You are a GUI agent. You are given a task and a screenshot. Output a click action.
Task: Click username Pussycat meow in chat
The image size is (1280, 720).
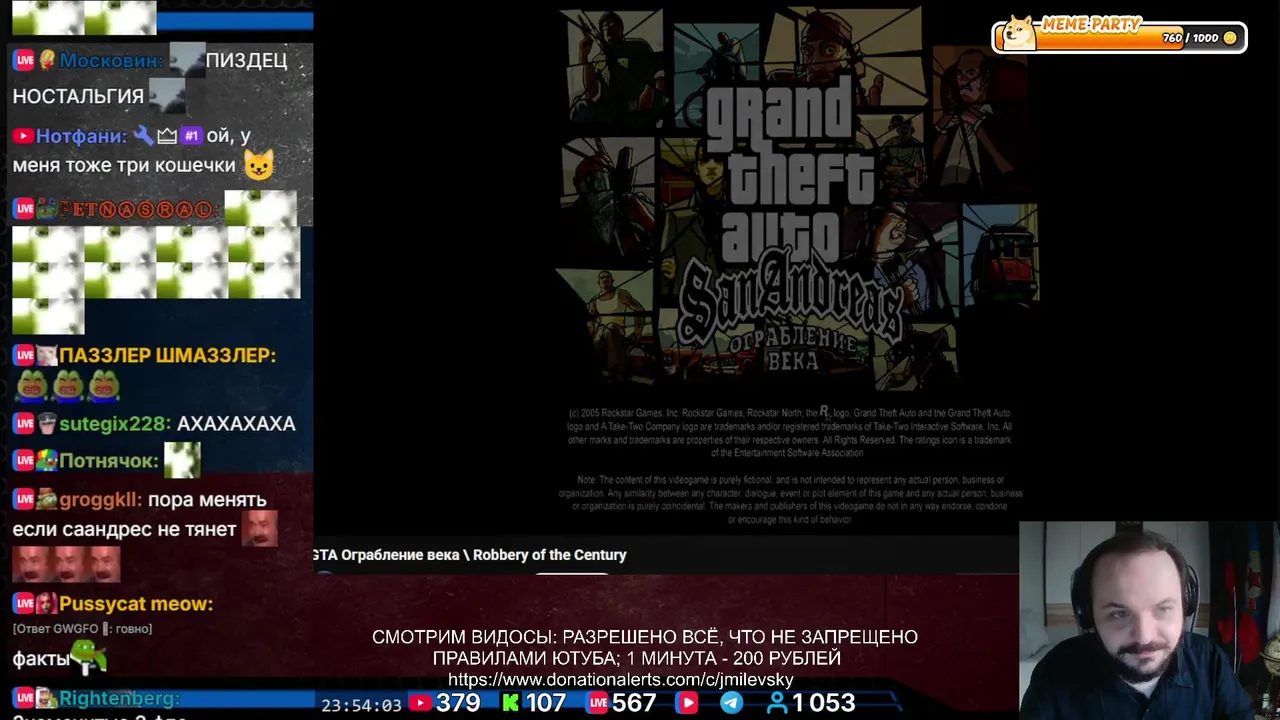pyautogui.click(x=136, y=604)
